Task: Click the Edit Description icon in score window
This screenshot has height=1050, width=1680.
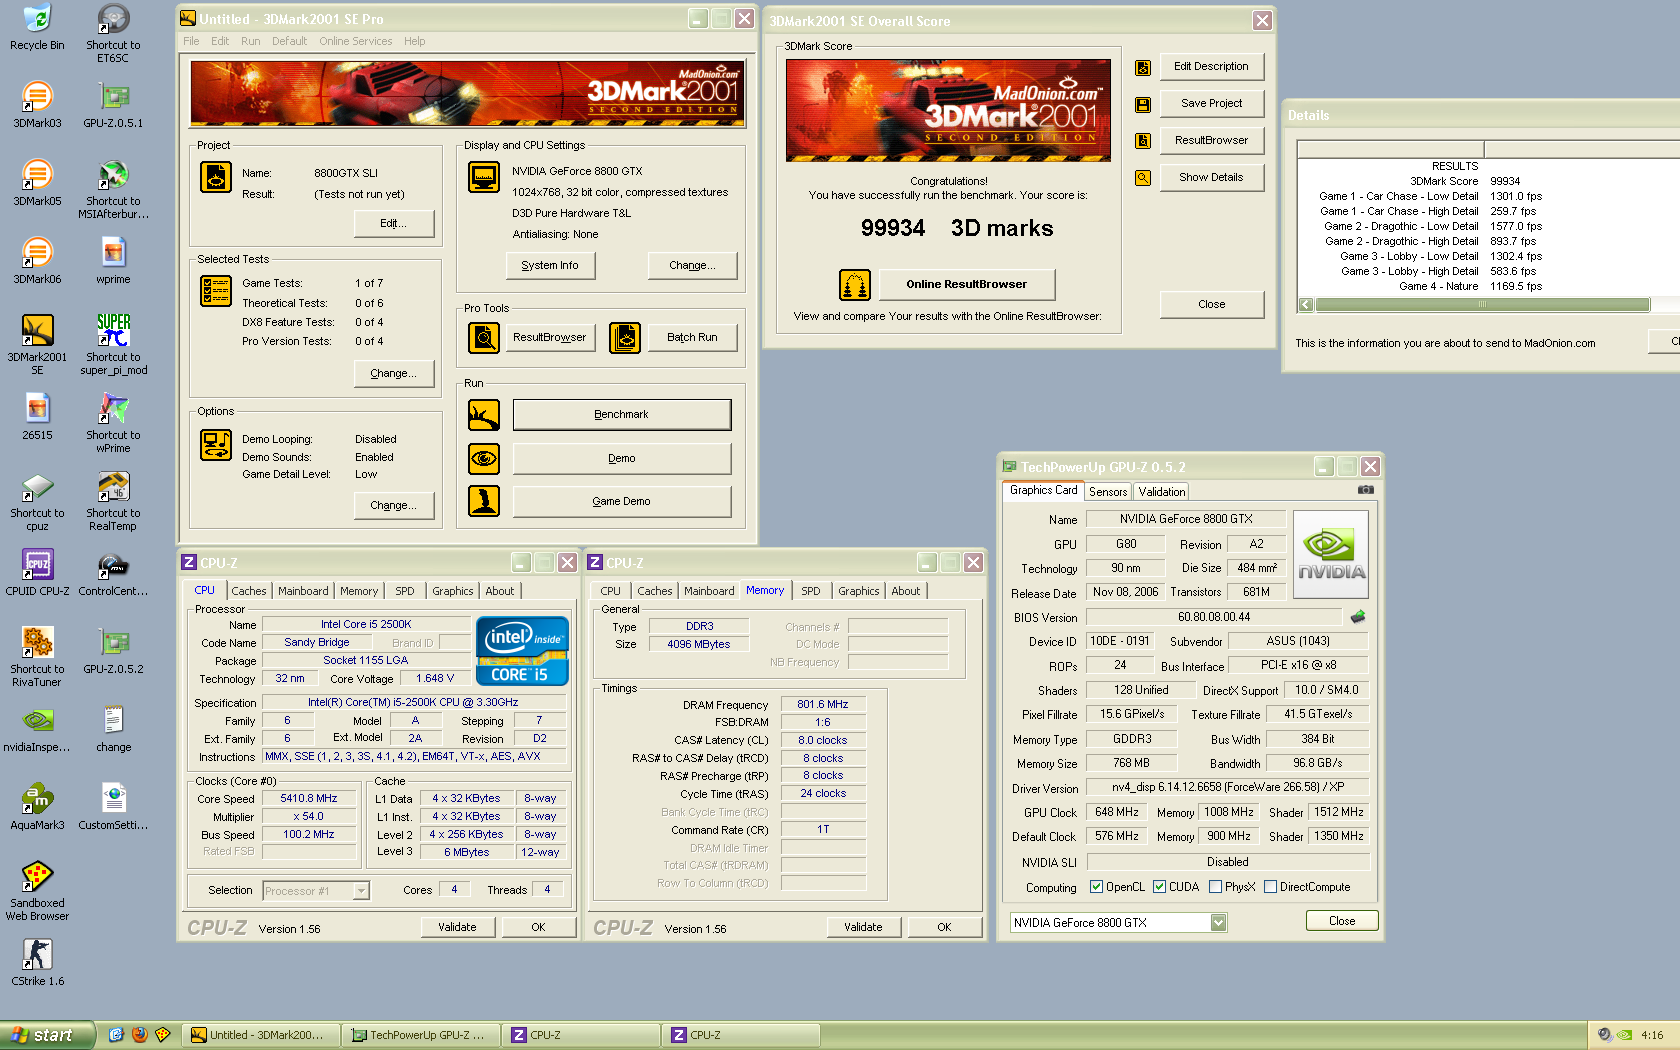Action: click(x=1143, y=68)
